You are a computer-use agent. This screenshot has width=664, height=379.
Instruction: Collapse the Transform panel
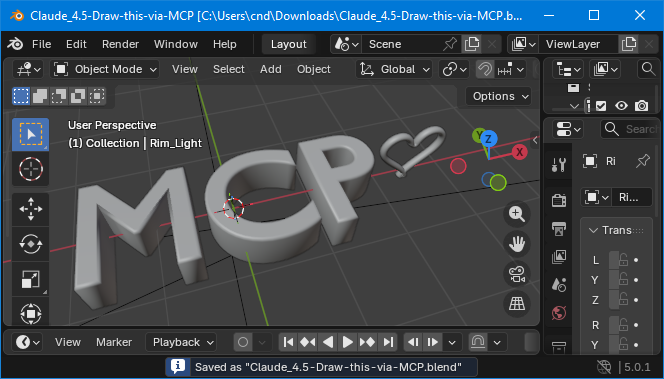click(594, 230)
